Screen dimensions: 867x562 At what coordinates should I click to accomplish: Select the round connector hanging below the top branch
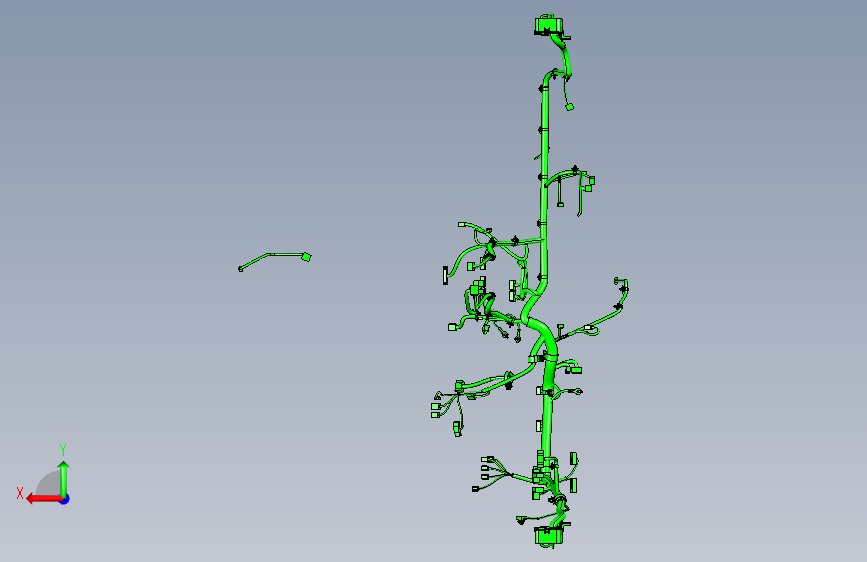coord(570,107)
